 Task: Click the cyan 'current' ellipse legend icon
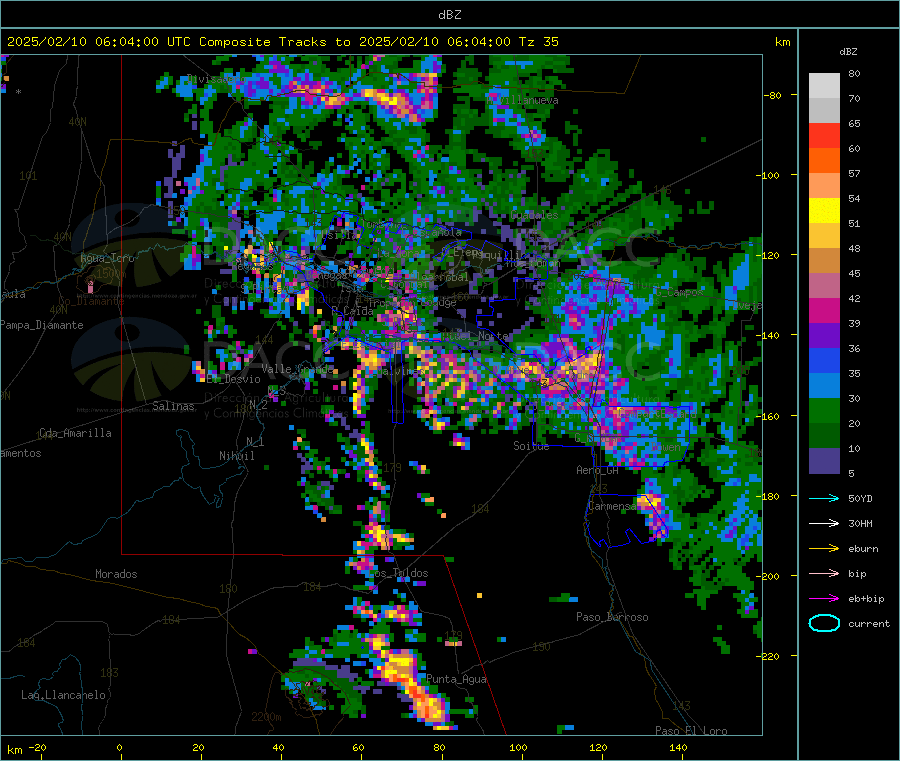click(824, 623)
